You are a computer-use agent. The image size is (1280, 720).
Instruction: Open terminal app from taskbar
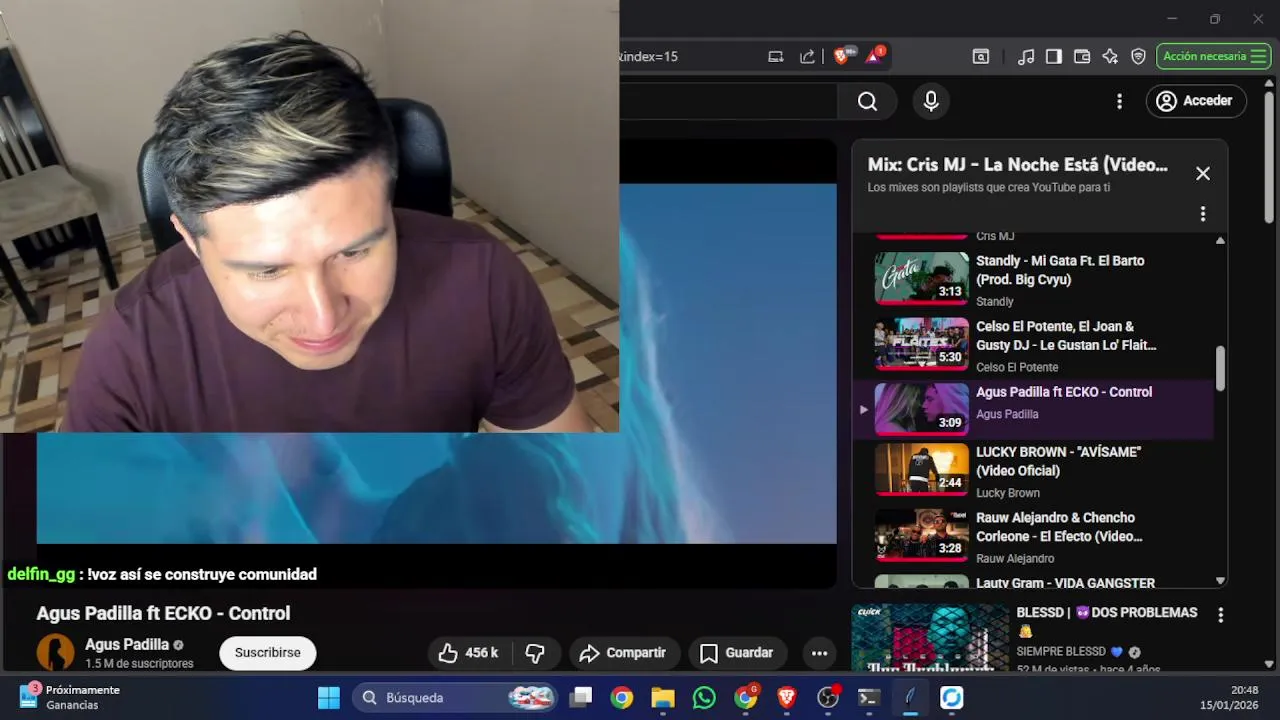point(869,697)
